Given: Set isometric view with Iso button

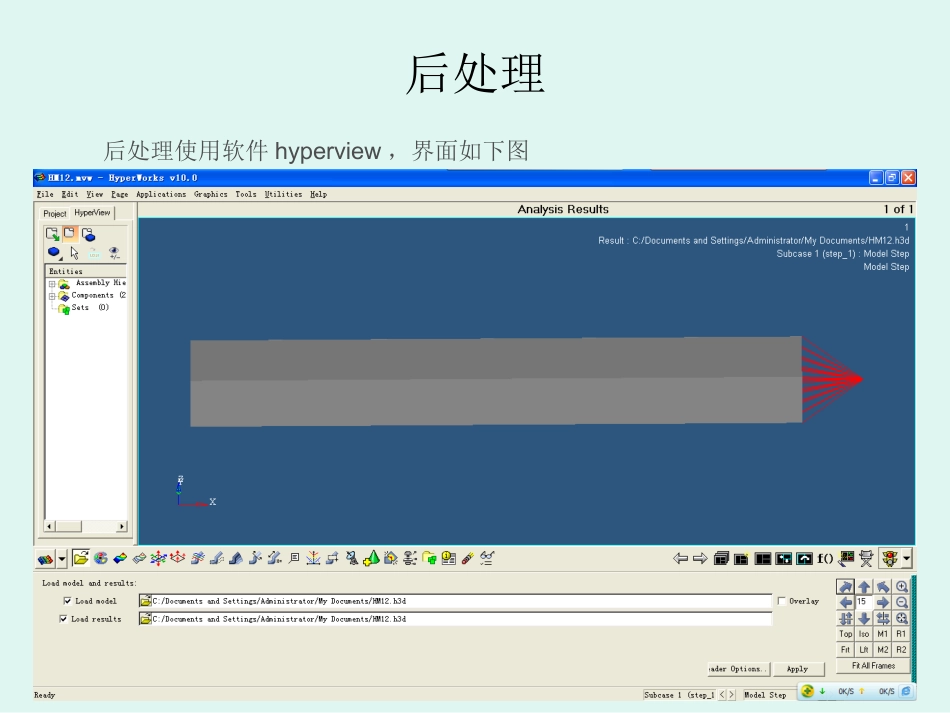Looking at the screenshot, I should click(864, 634).
